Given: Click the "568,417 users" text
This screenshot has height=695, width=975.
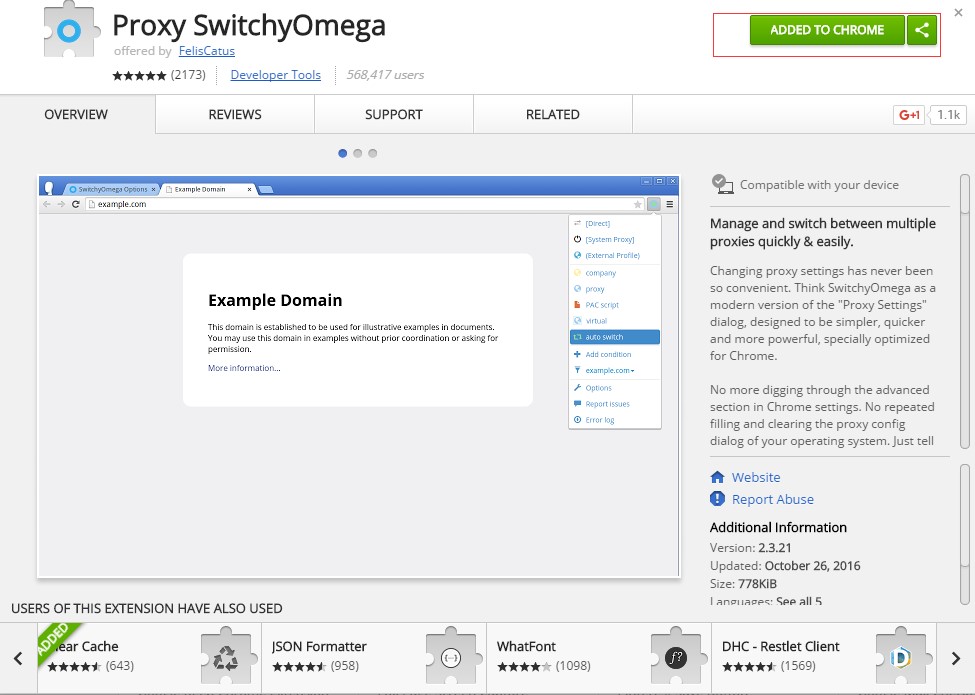Looking at the screenshot, I should coord(386,75).
